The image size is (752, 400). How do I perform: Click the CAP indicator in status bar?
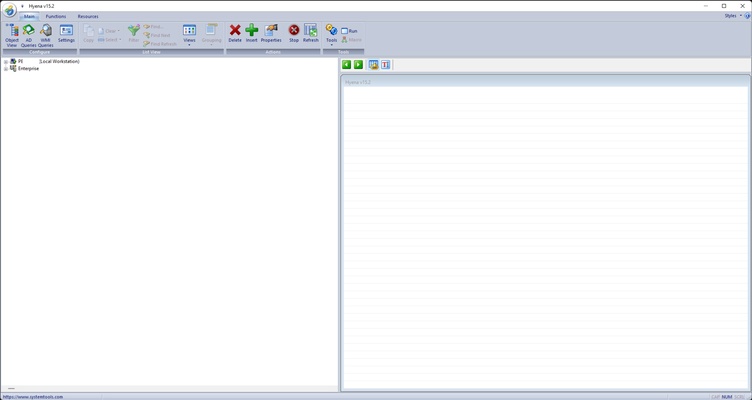(x=716, y=397)
